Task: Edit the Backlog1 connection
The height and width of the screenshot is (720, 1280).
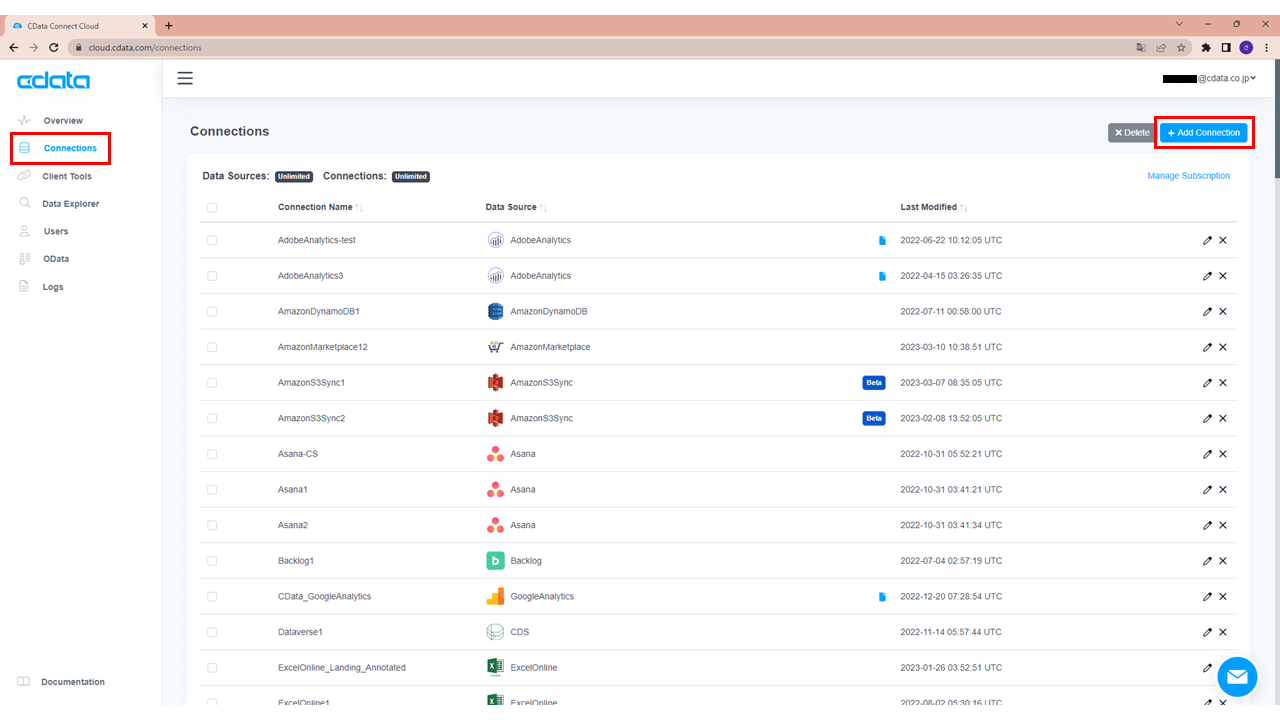Action: pyautogui.click(x=1207, y=561)
